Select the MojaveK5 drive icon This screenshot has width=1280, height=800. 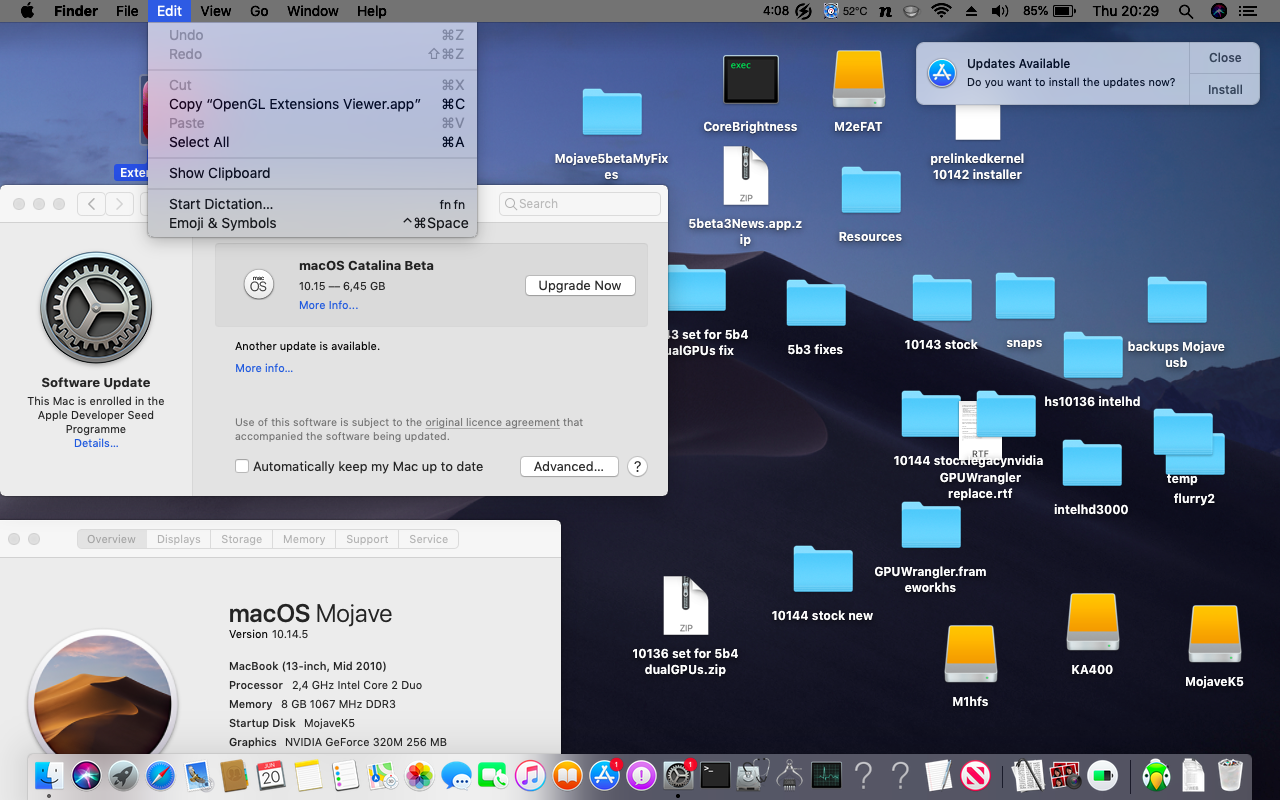coord(1215,634)
